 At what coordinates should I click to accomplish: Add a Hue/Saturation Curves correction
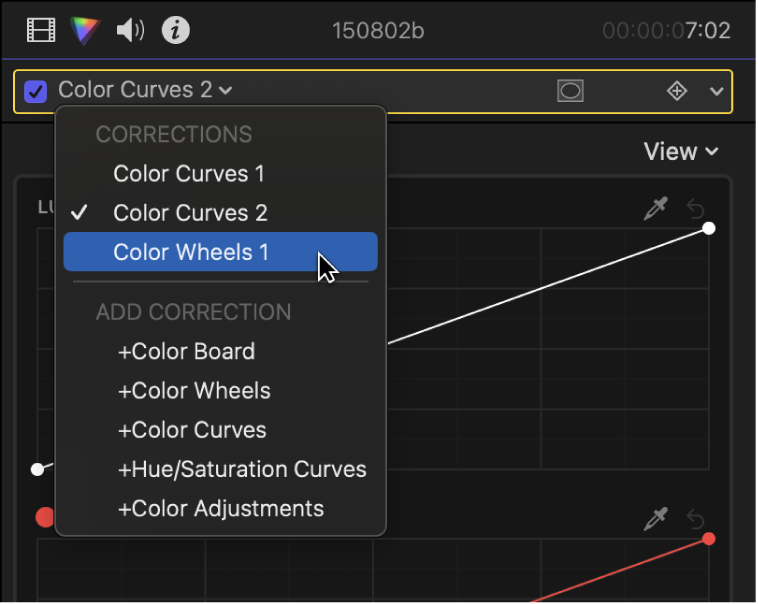point(242,469)
